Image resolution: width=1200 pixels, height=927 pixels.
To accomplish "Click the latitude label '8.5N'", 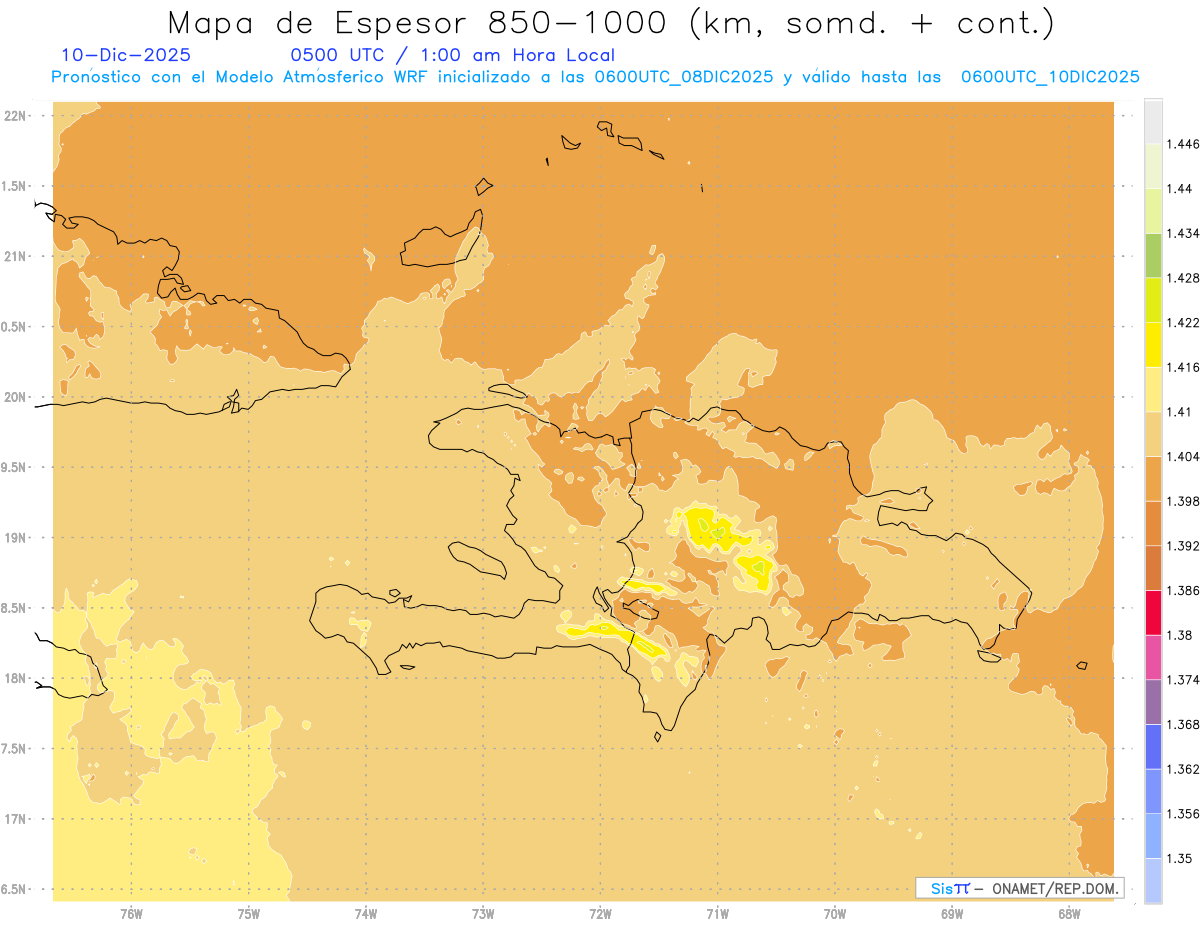I will click(15, 608).
